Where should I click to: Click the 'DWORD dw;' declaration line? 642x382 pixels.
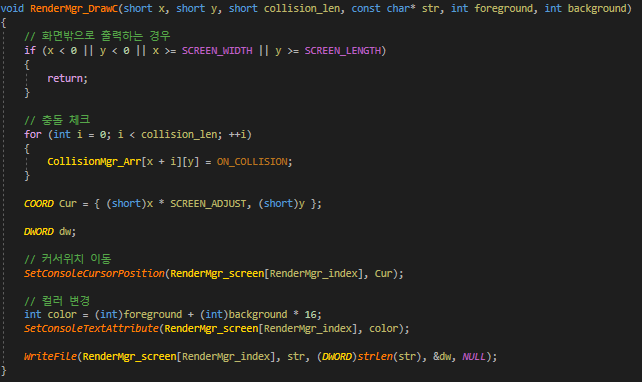coord(50,231)
